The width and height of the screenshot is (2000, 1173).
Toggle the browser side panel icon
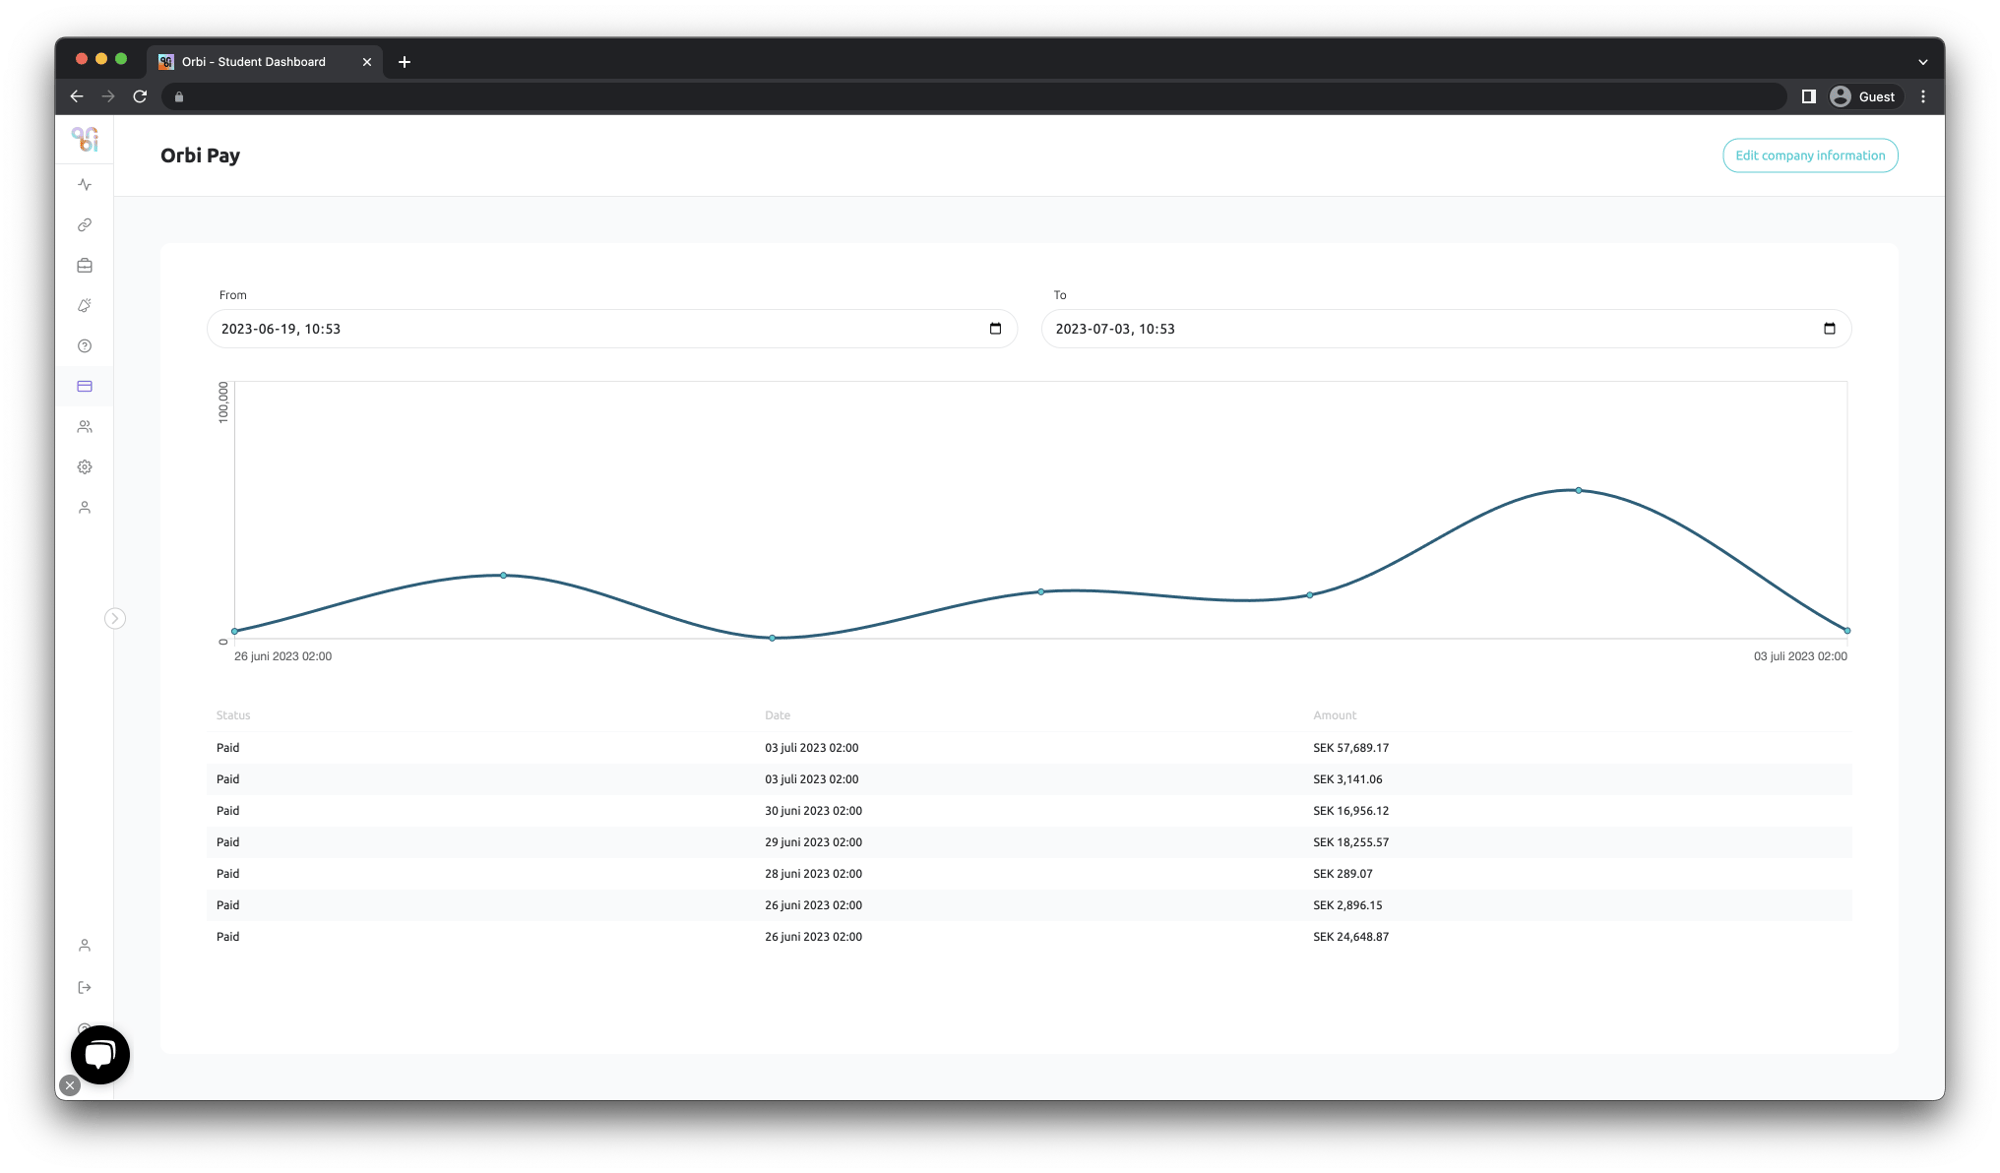[x=1808, y=97]
